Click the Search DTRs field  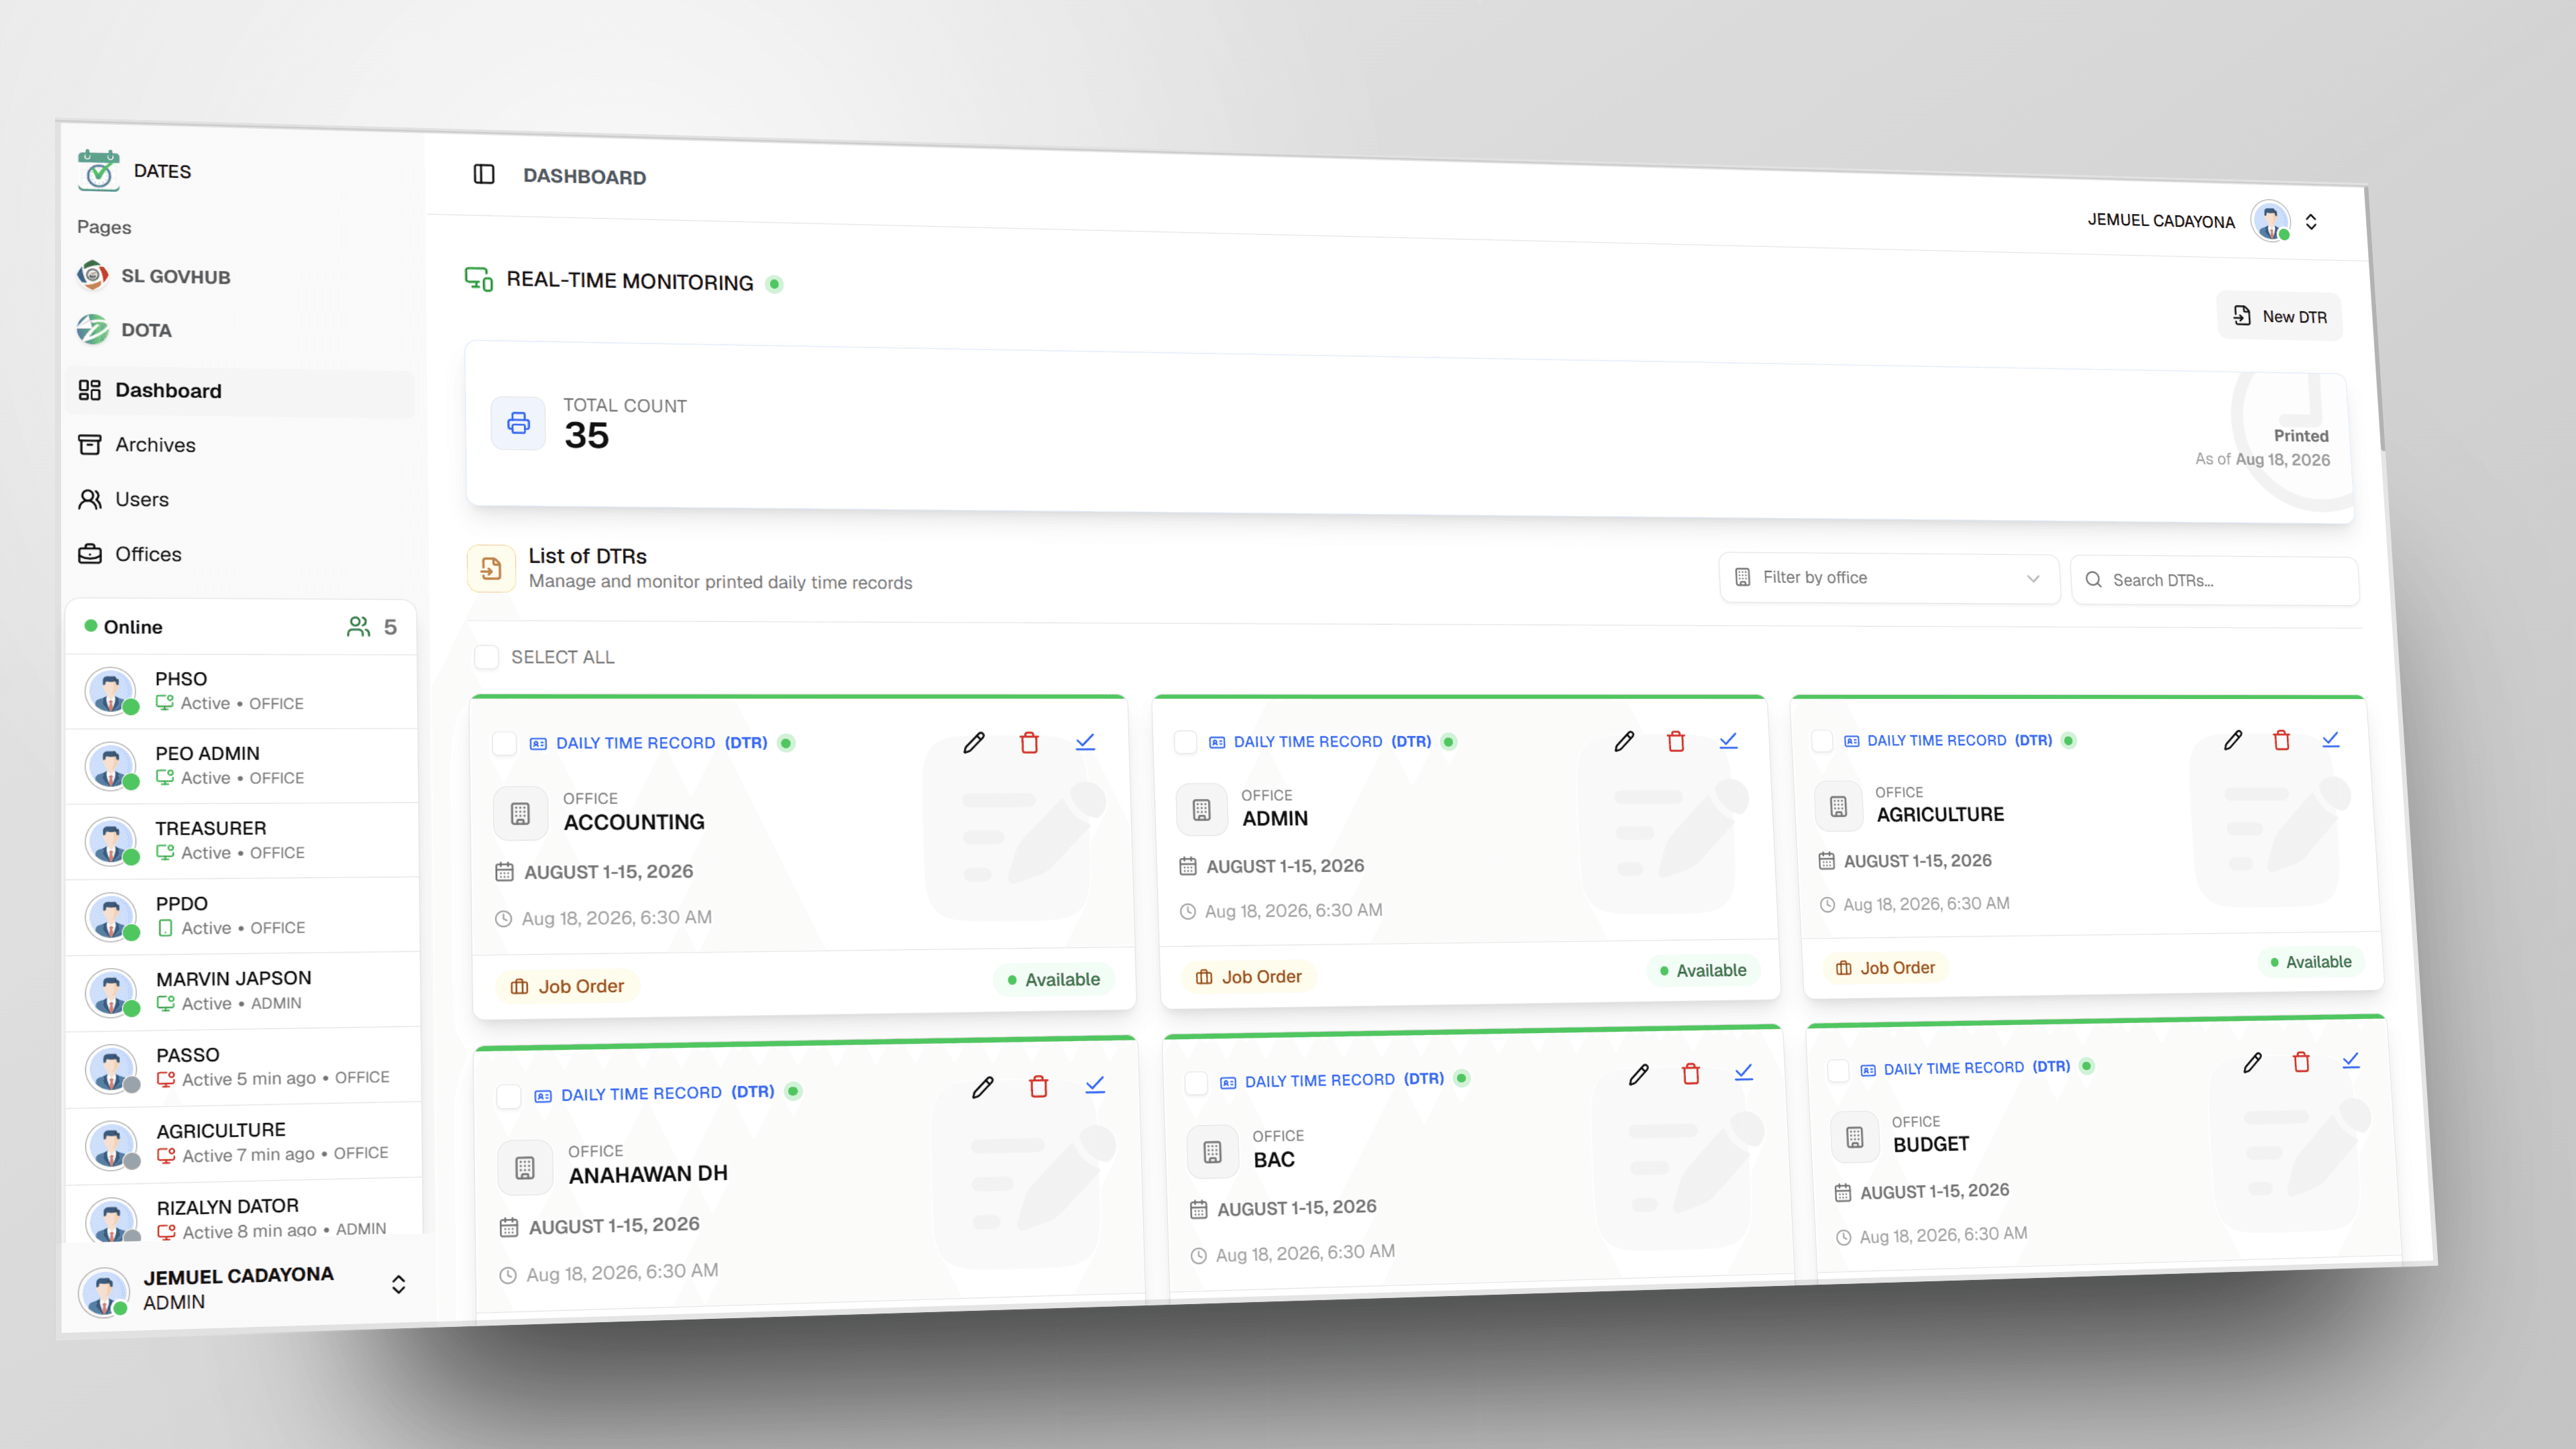tap(2215, 581)
